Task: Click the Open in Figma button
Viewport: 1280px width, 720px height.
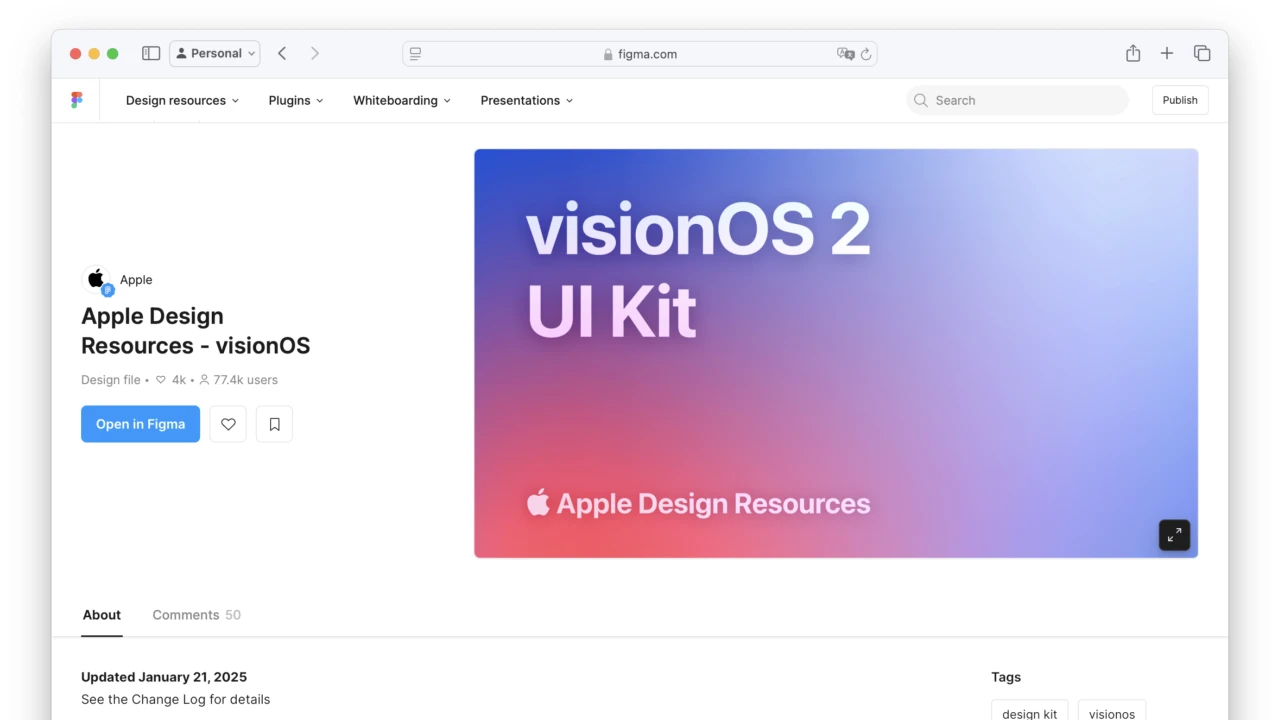Action: [140, 424]
